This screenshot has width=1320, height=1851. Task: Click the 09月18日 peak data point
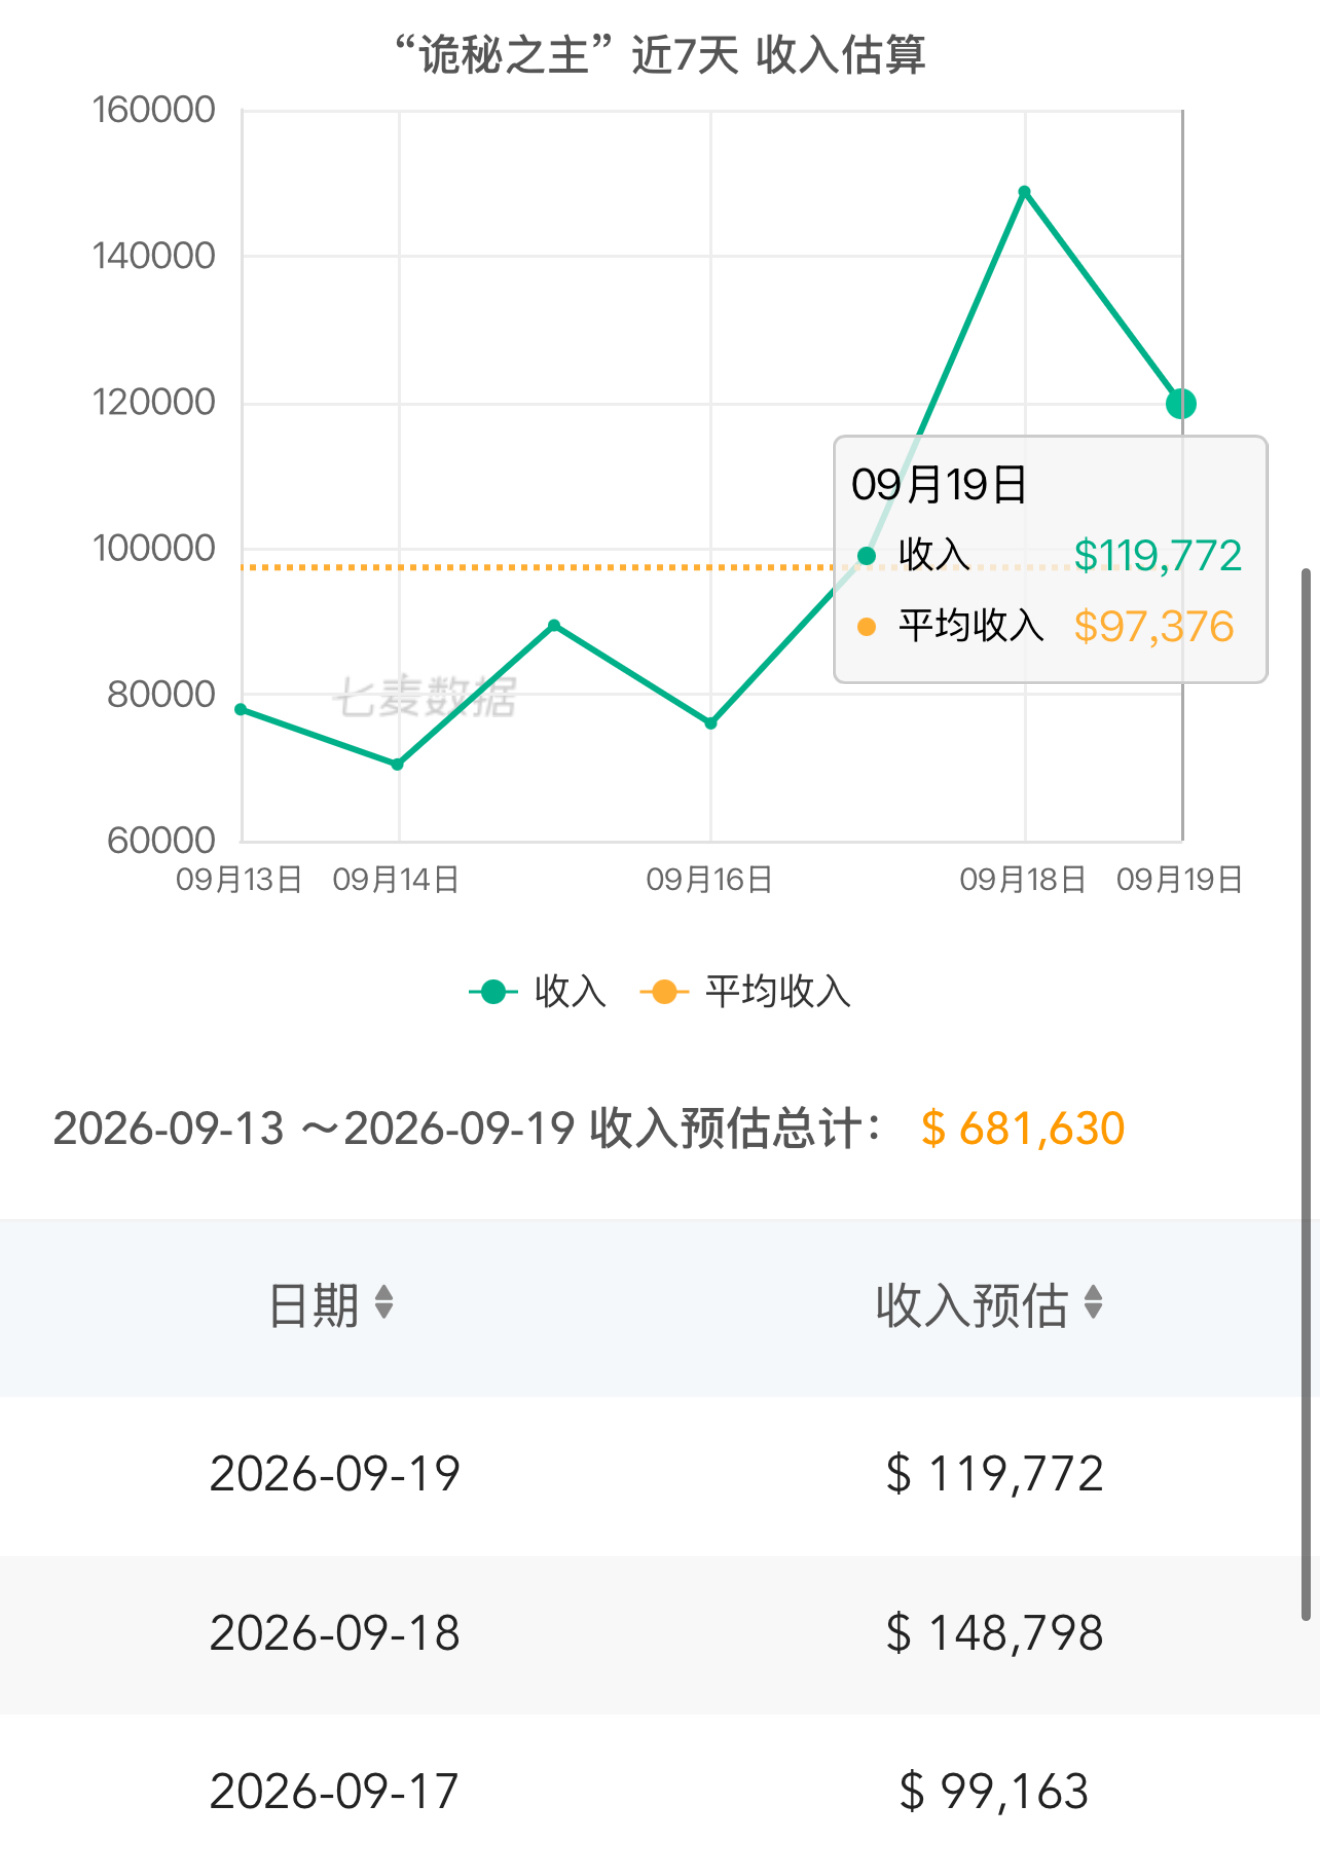(x=1024, y=192)
